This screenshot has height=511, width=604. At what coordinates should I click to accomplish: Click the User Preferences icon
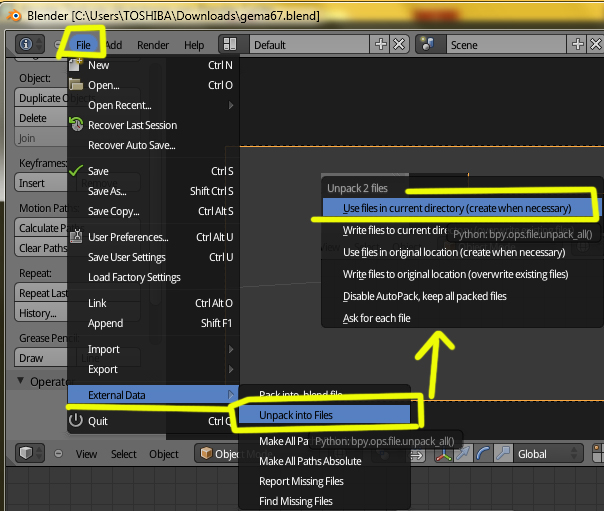76,236
